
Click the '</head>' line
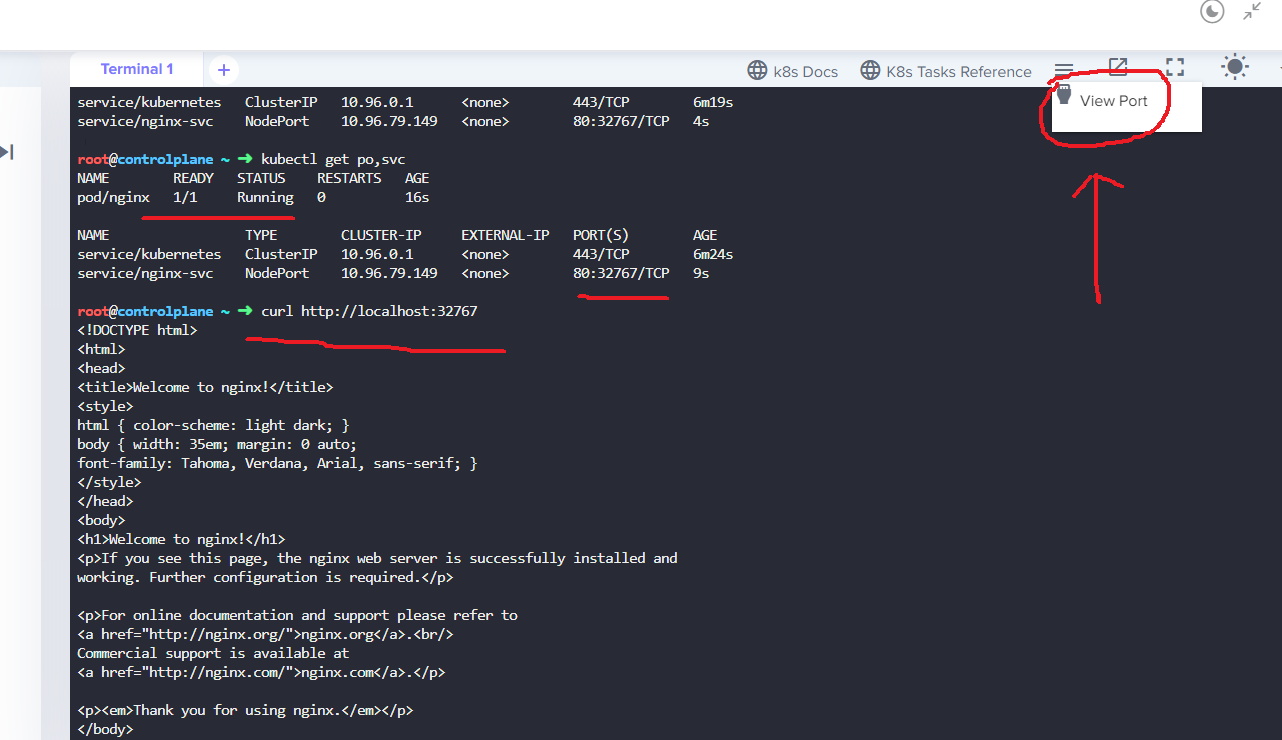tap(105, 502)
